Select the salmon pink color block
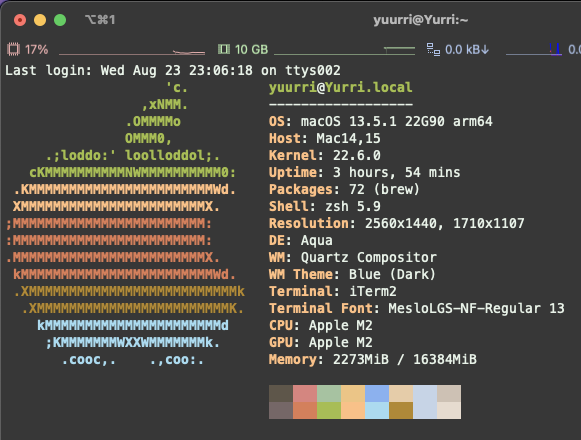This screenshot has height=440, width=581. click(x=305, y=393)
